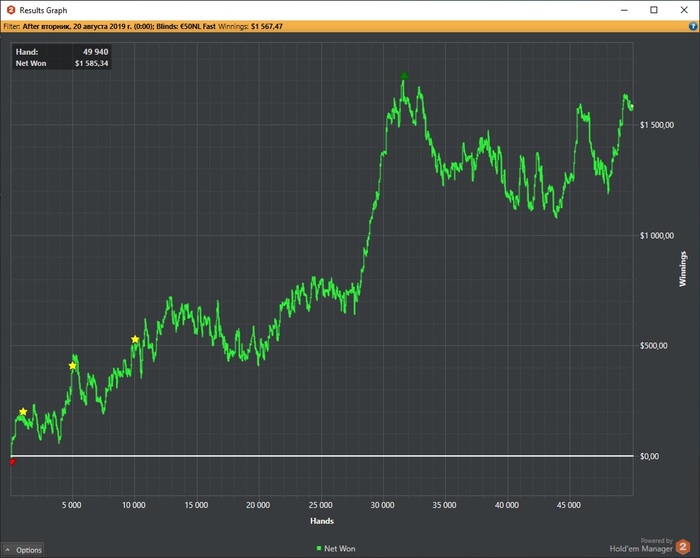This screenshot has height=558, width=700.
Task: Maximize the Results Graph window
Action: click(654, 10)
